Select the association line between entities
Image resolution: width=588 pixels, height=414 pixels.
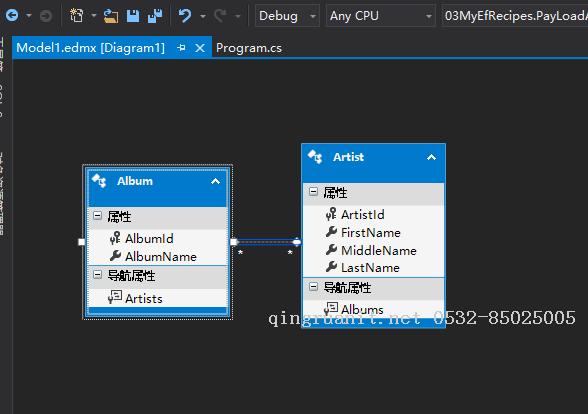265,242
